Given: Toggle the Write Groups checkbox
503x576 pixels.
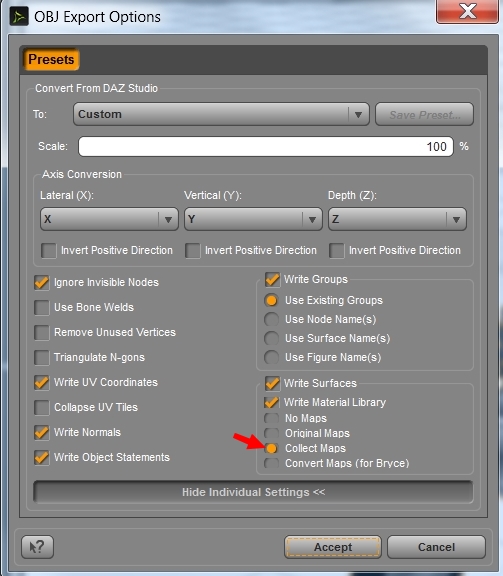Looking at the screenshot, I should (272, 280).
